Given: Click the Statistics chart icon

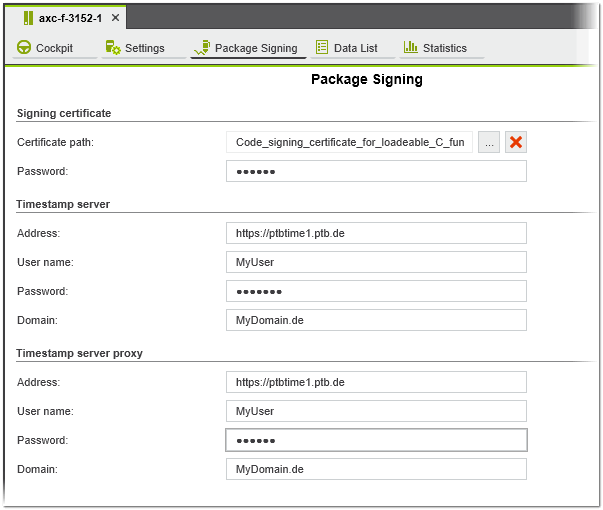Looking at the screenshot, I should click(x=410, y=48).
